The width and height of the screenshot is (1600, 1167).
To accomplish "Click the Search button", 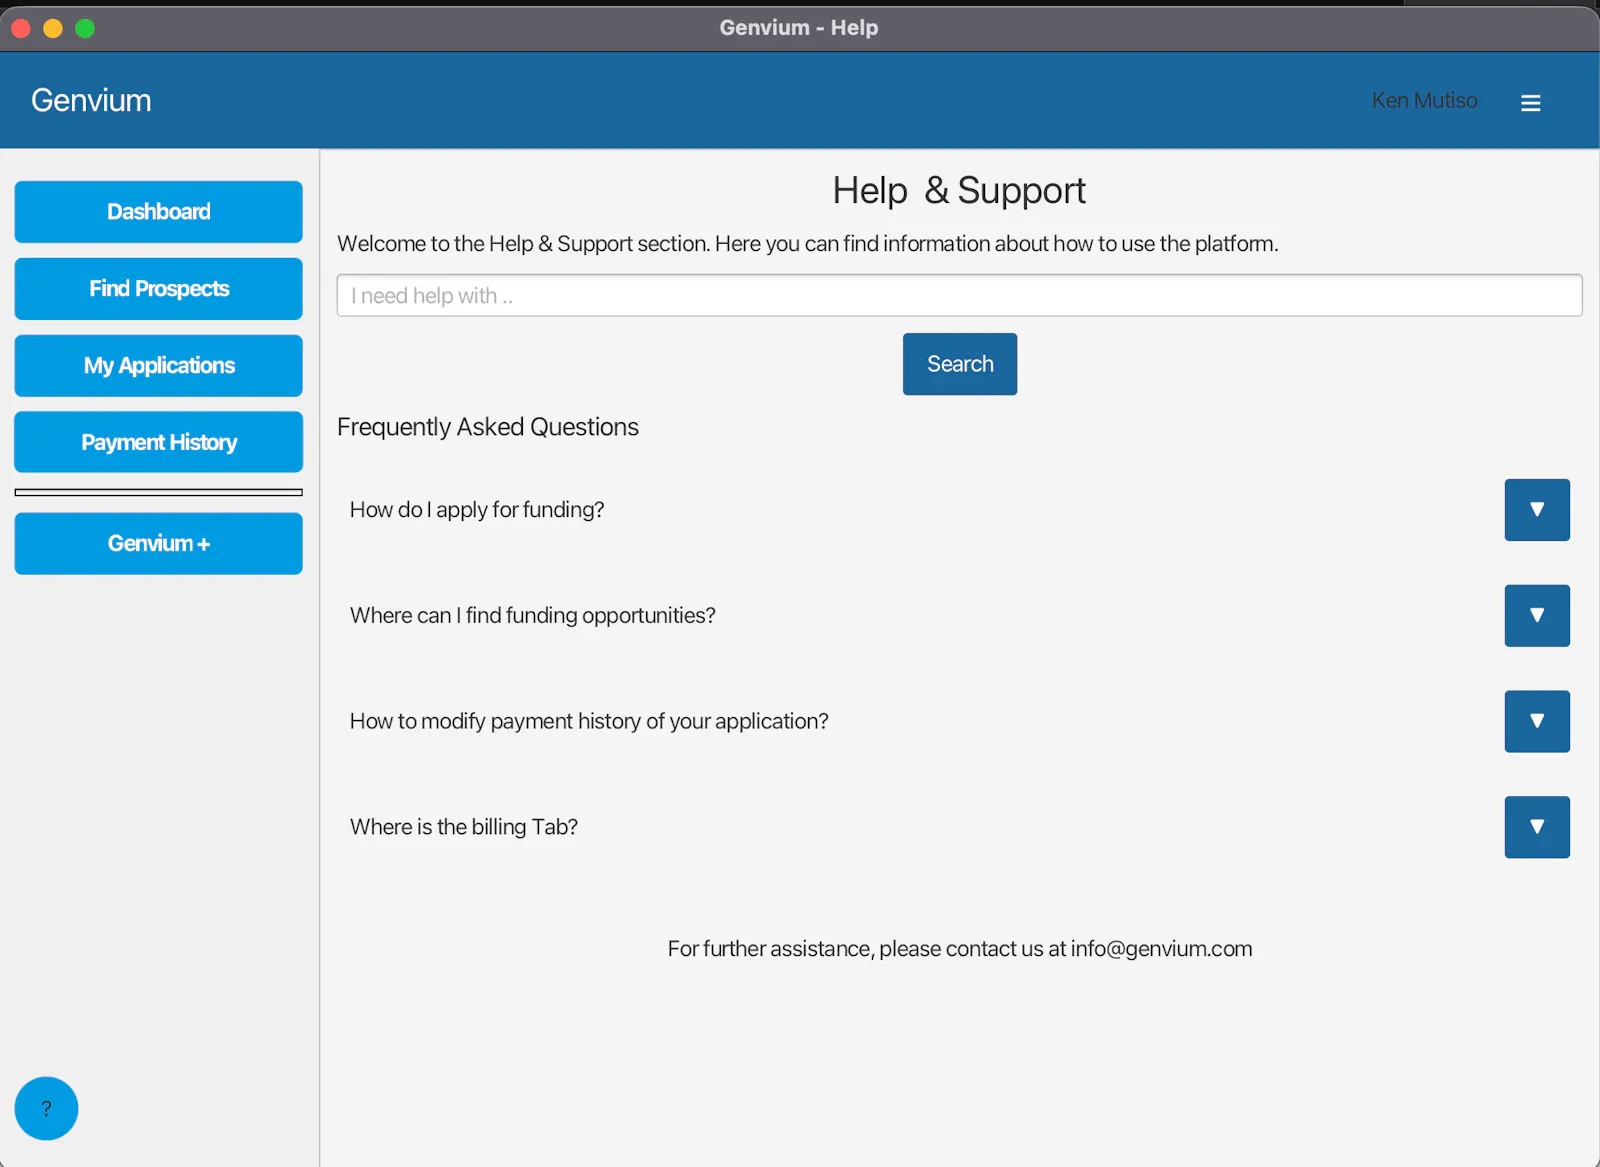I will (960, 364).
